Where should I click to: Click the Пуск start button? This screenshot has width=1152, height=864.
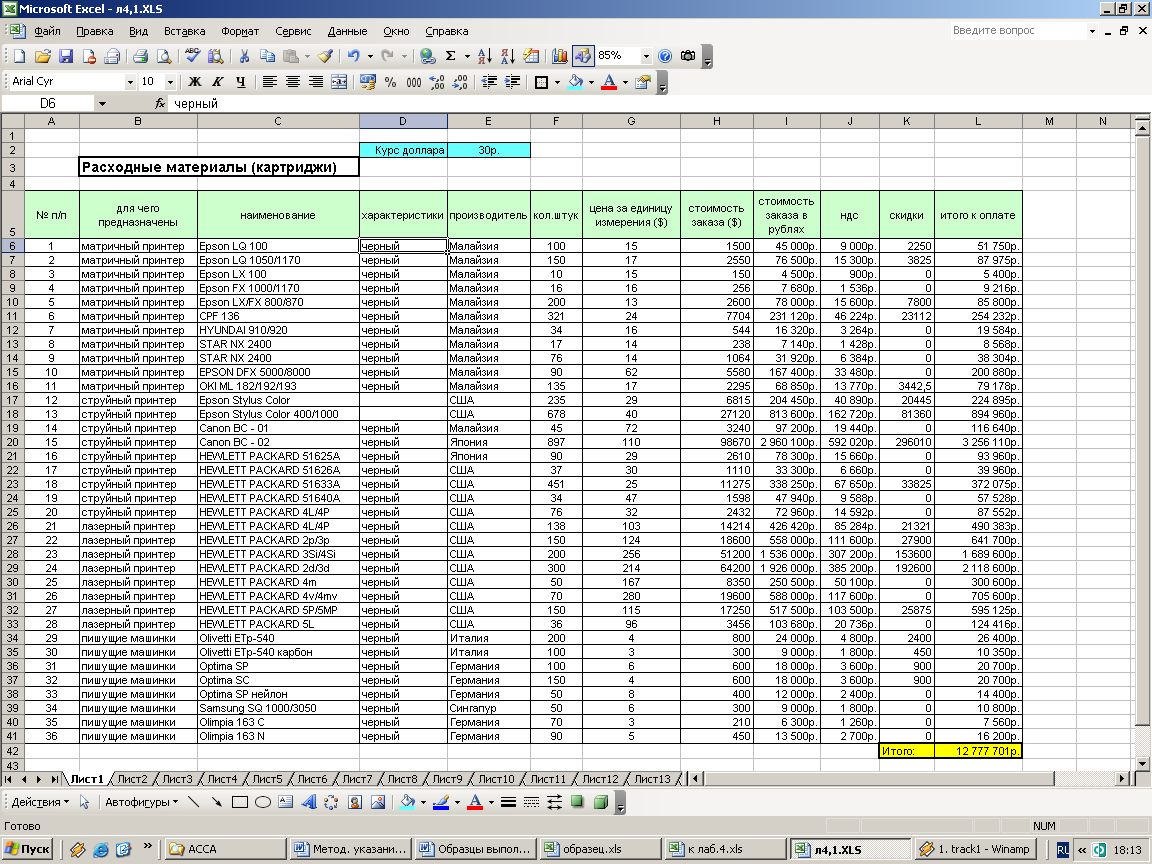[x=29, y=849]
